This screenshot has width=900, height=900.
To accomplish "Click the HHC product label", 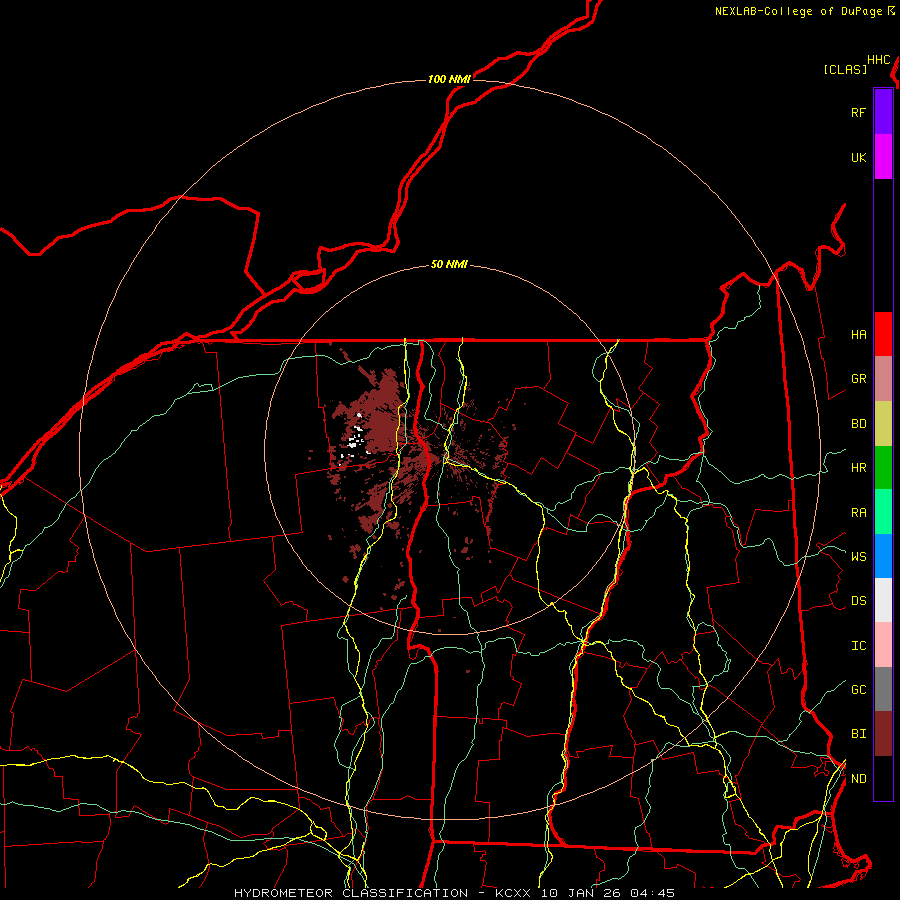I will click(879, 60).
